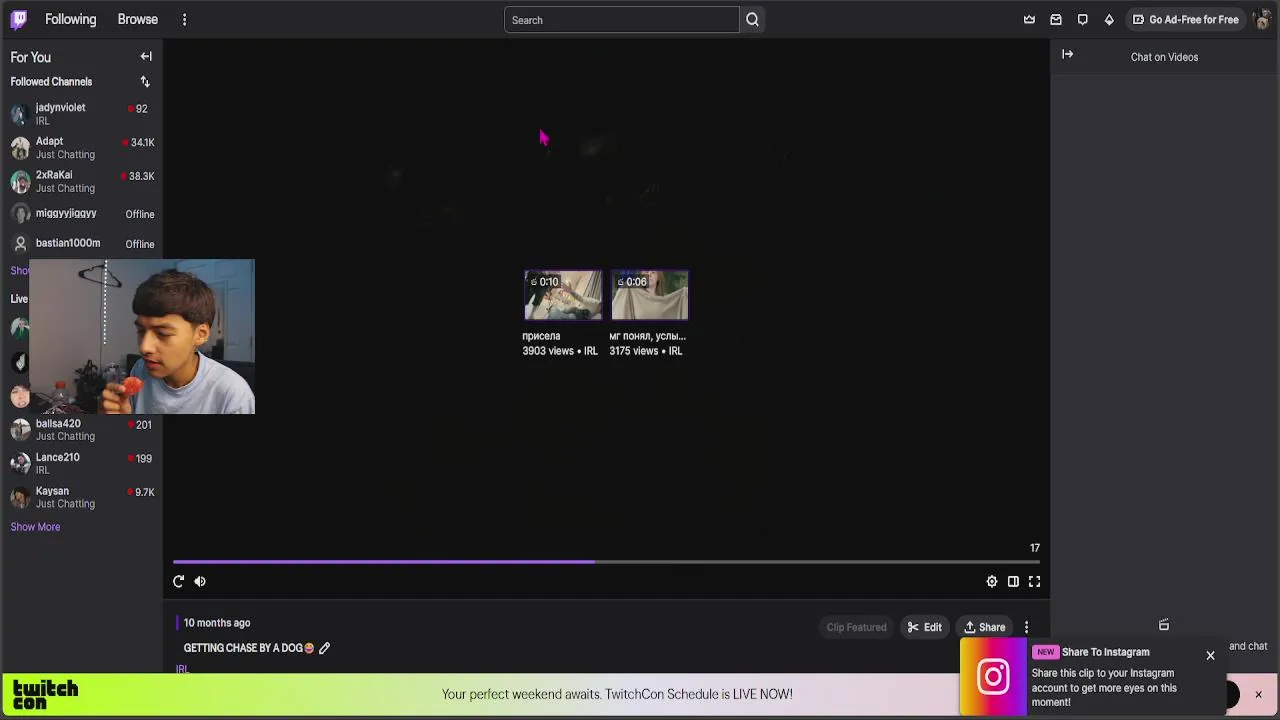This screenshot has height=720, width=1280.
Task: Close the Share To Instagram popup
Action: [1210, 656]
